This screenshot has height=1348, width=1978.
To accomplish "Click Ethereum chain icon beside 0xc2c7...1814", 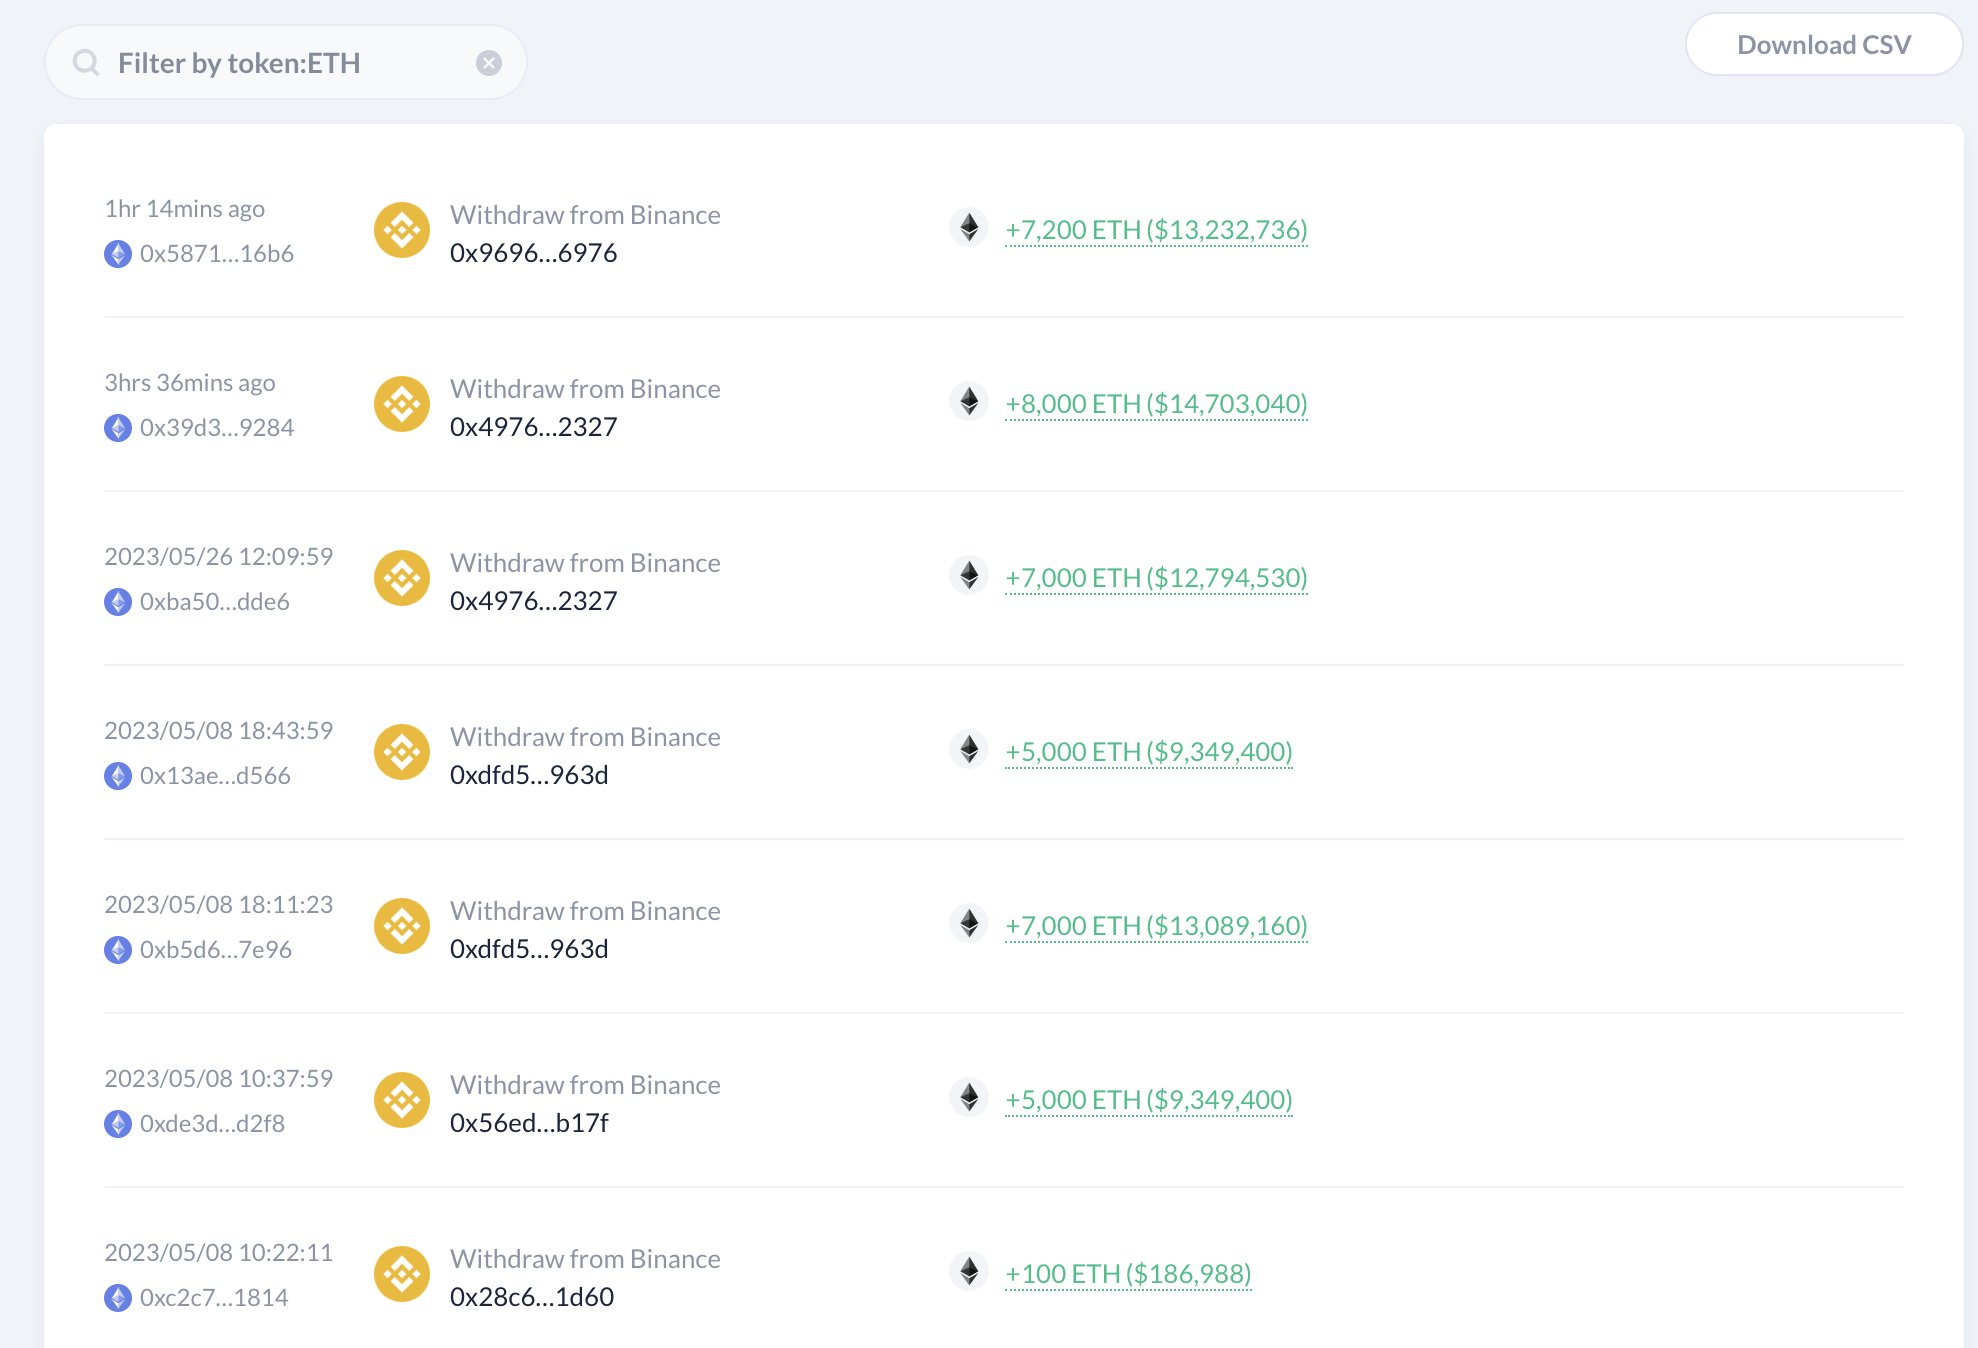I will (x=118, y=1298).
